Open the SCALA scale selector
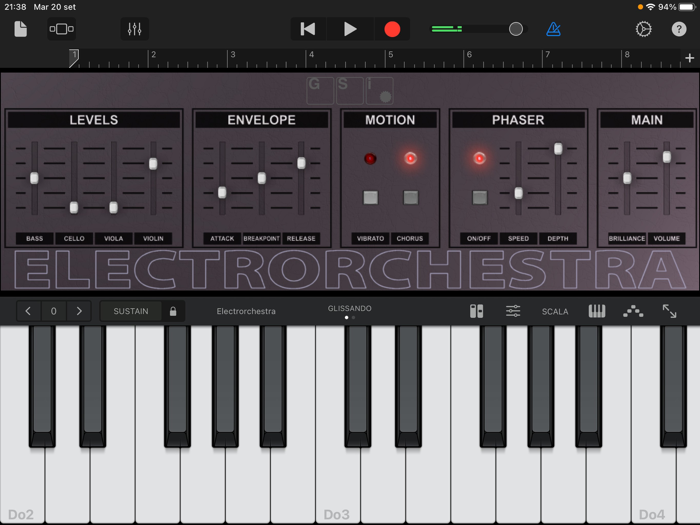 point(555,312)
